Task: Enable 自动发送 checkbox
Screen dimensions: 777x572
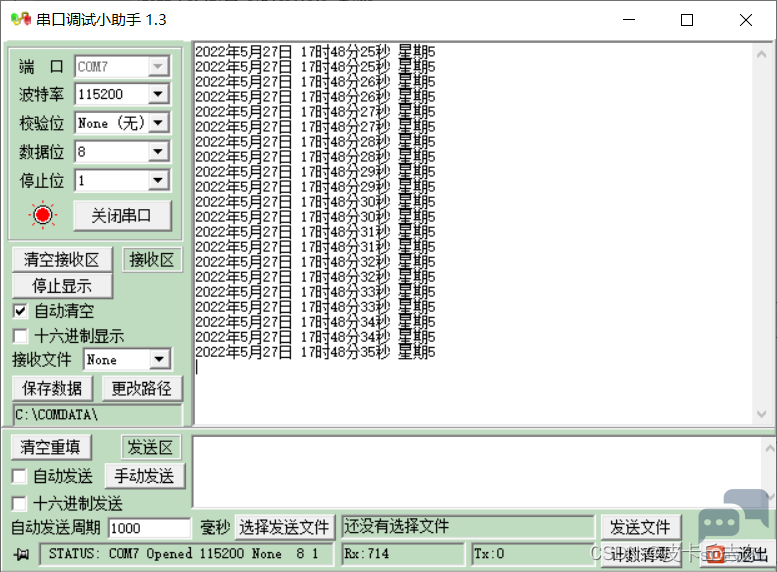Action: point(19,476)
